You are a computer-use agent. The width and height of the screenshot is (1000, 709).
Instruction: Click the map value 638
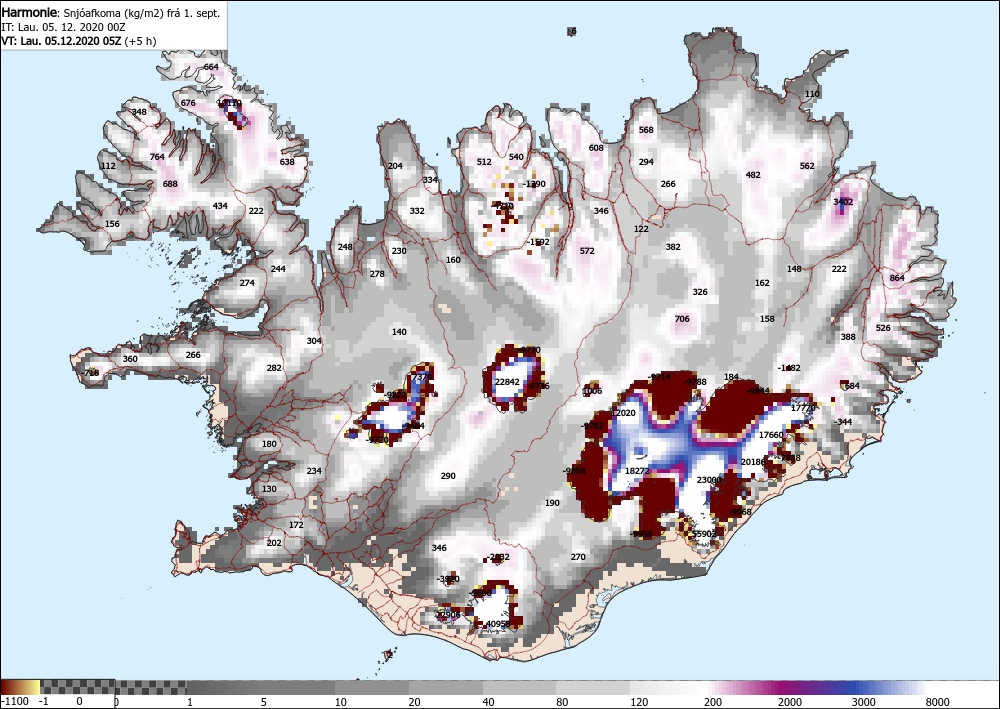pos(287,161)
